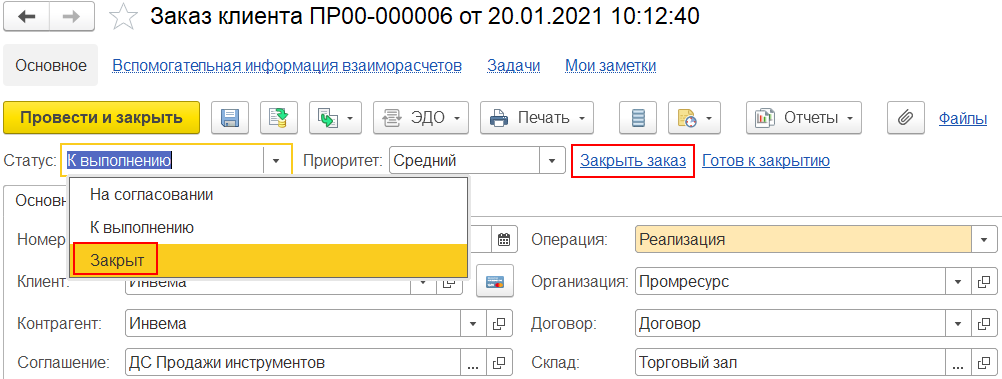Select К выполнению in status list
Screen dimensions: 1002x379
(x=269, y=227)
